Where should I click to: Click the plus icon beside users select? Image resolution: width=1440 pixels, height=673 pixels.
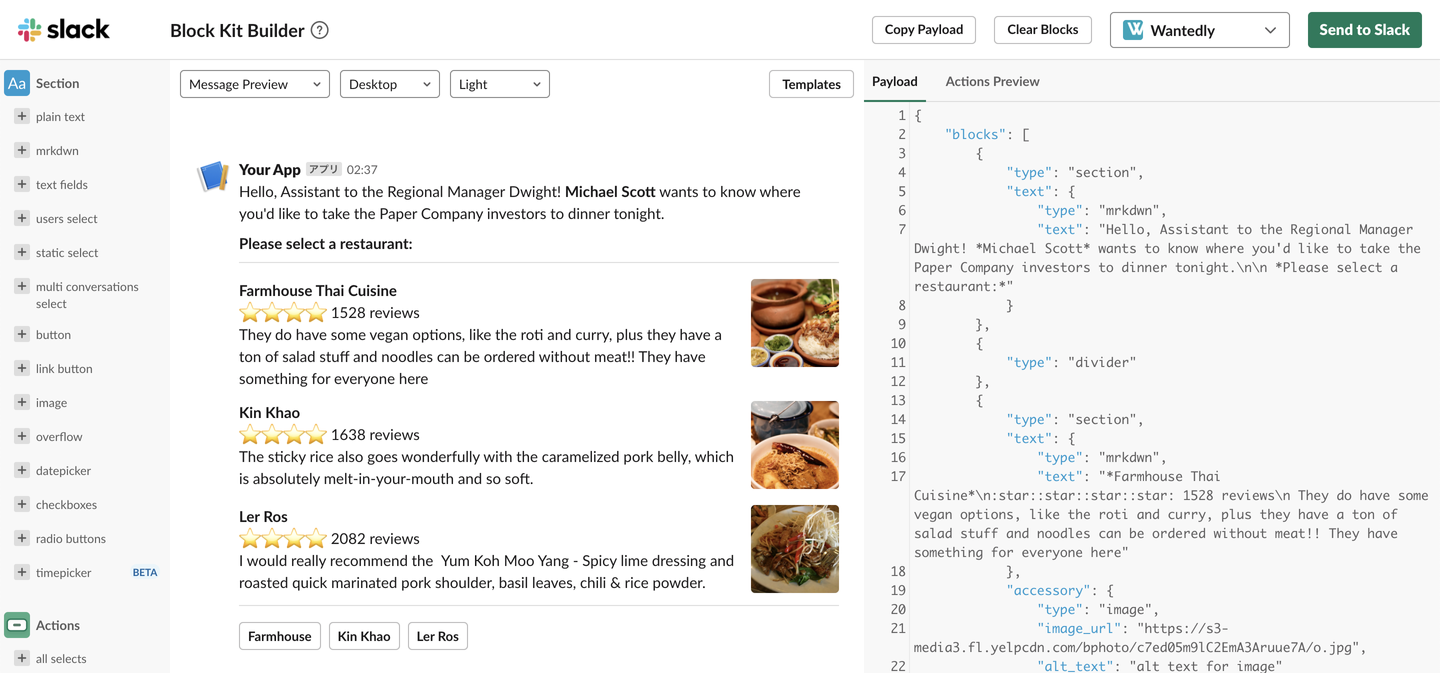coord(21,218)
